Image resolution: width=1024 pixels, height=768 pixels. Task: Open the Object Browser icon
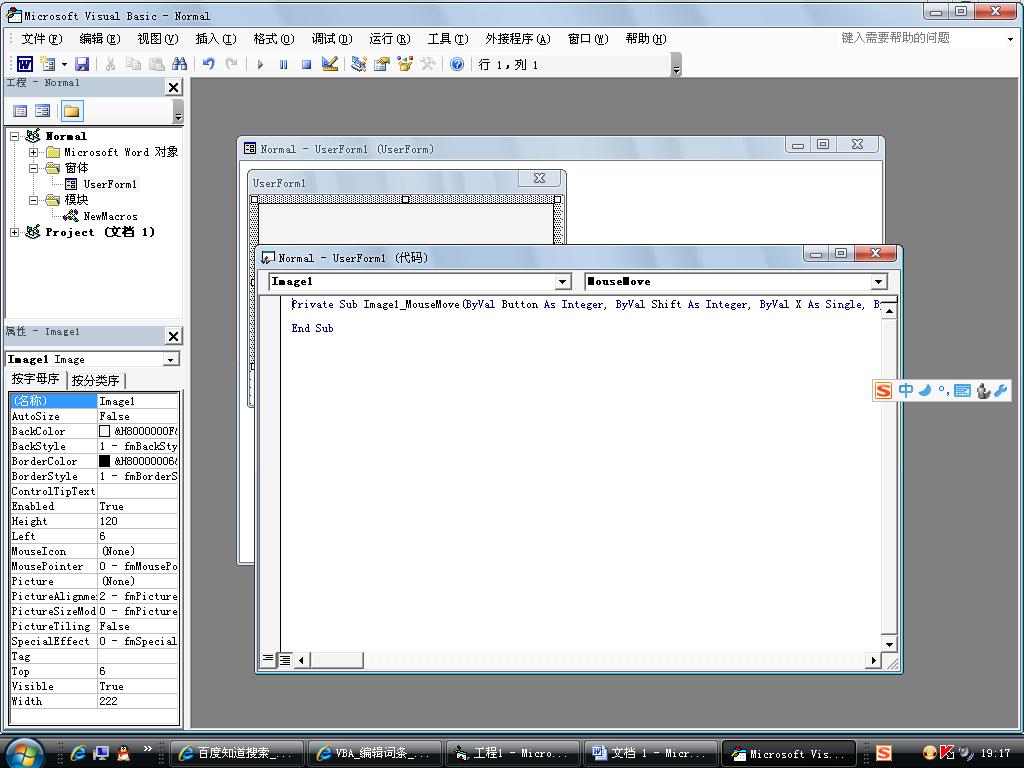(405, 64)
